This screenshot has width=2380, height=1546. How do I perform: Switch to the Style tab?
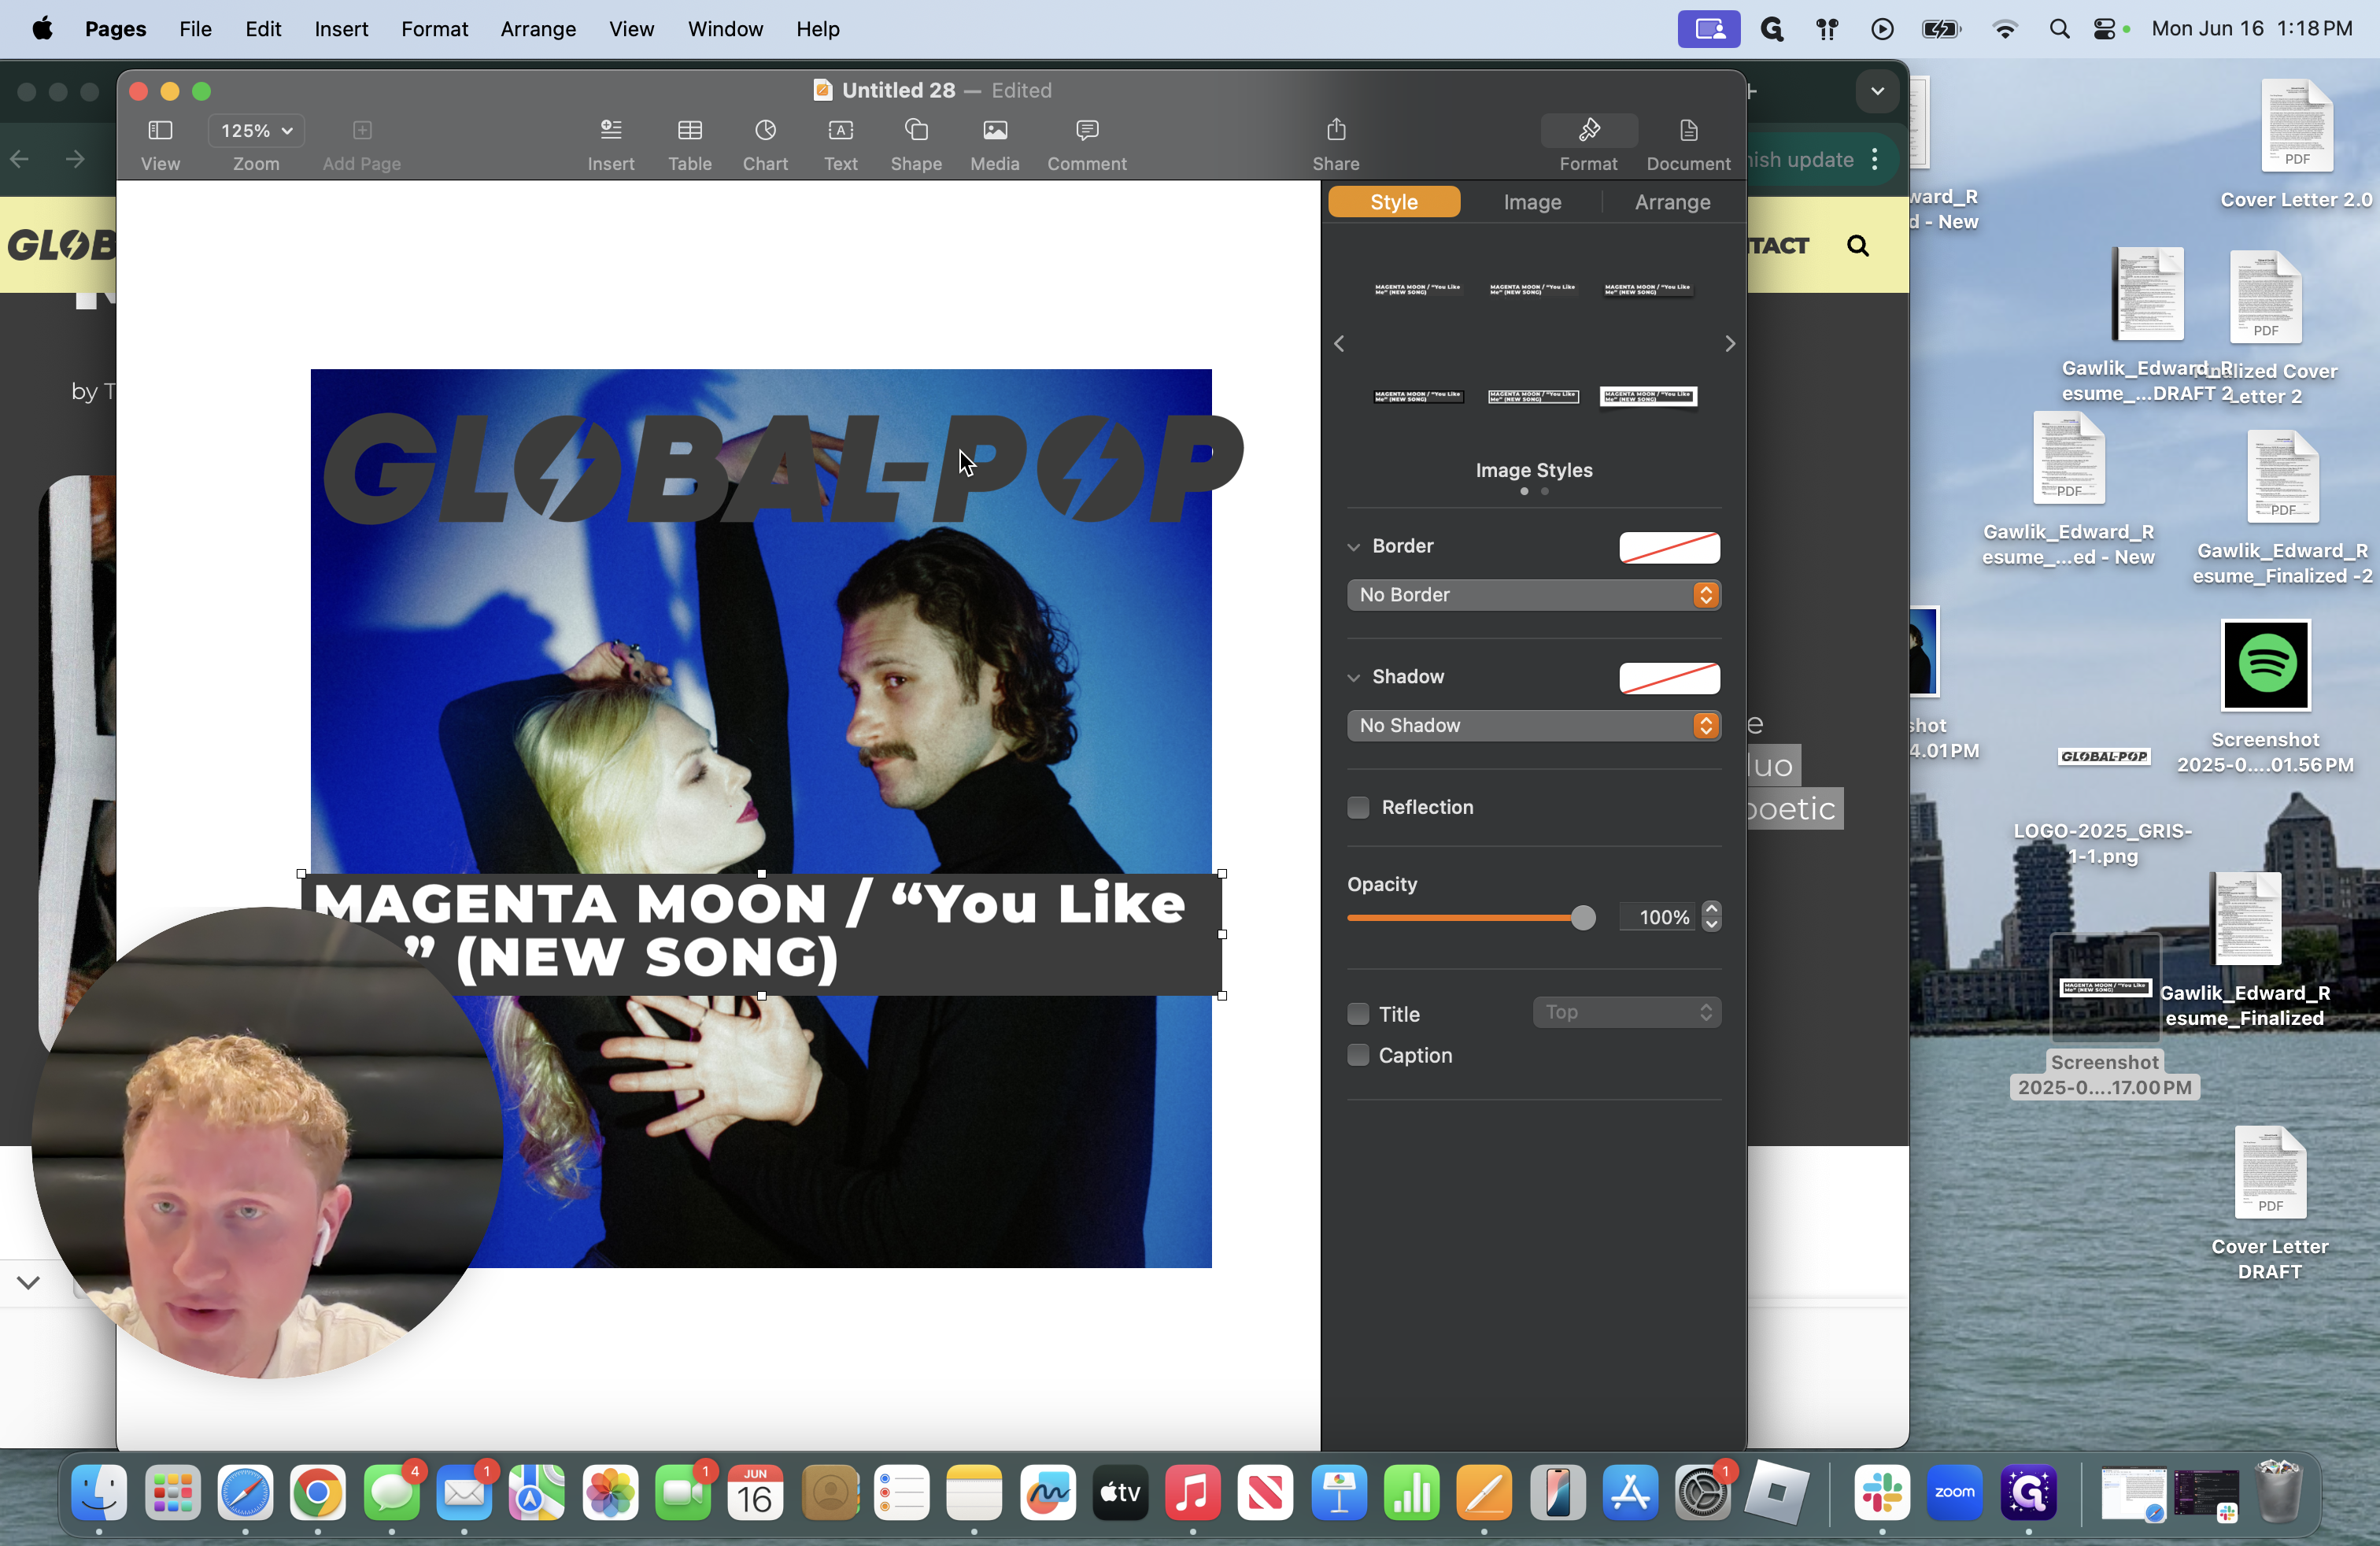[1394, 202]
